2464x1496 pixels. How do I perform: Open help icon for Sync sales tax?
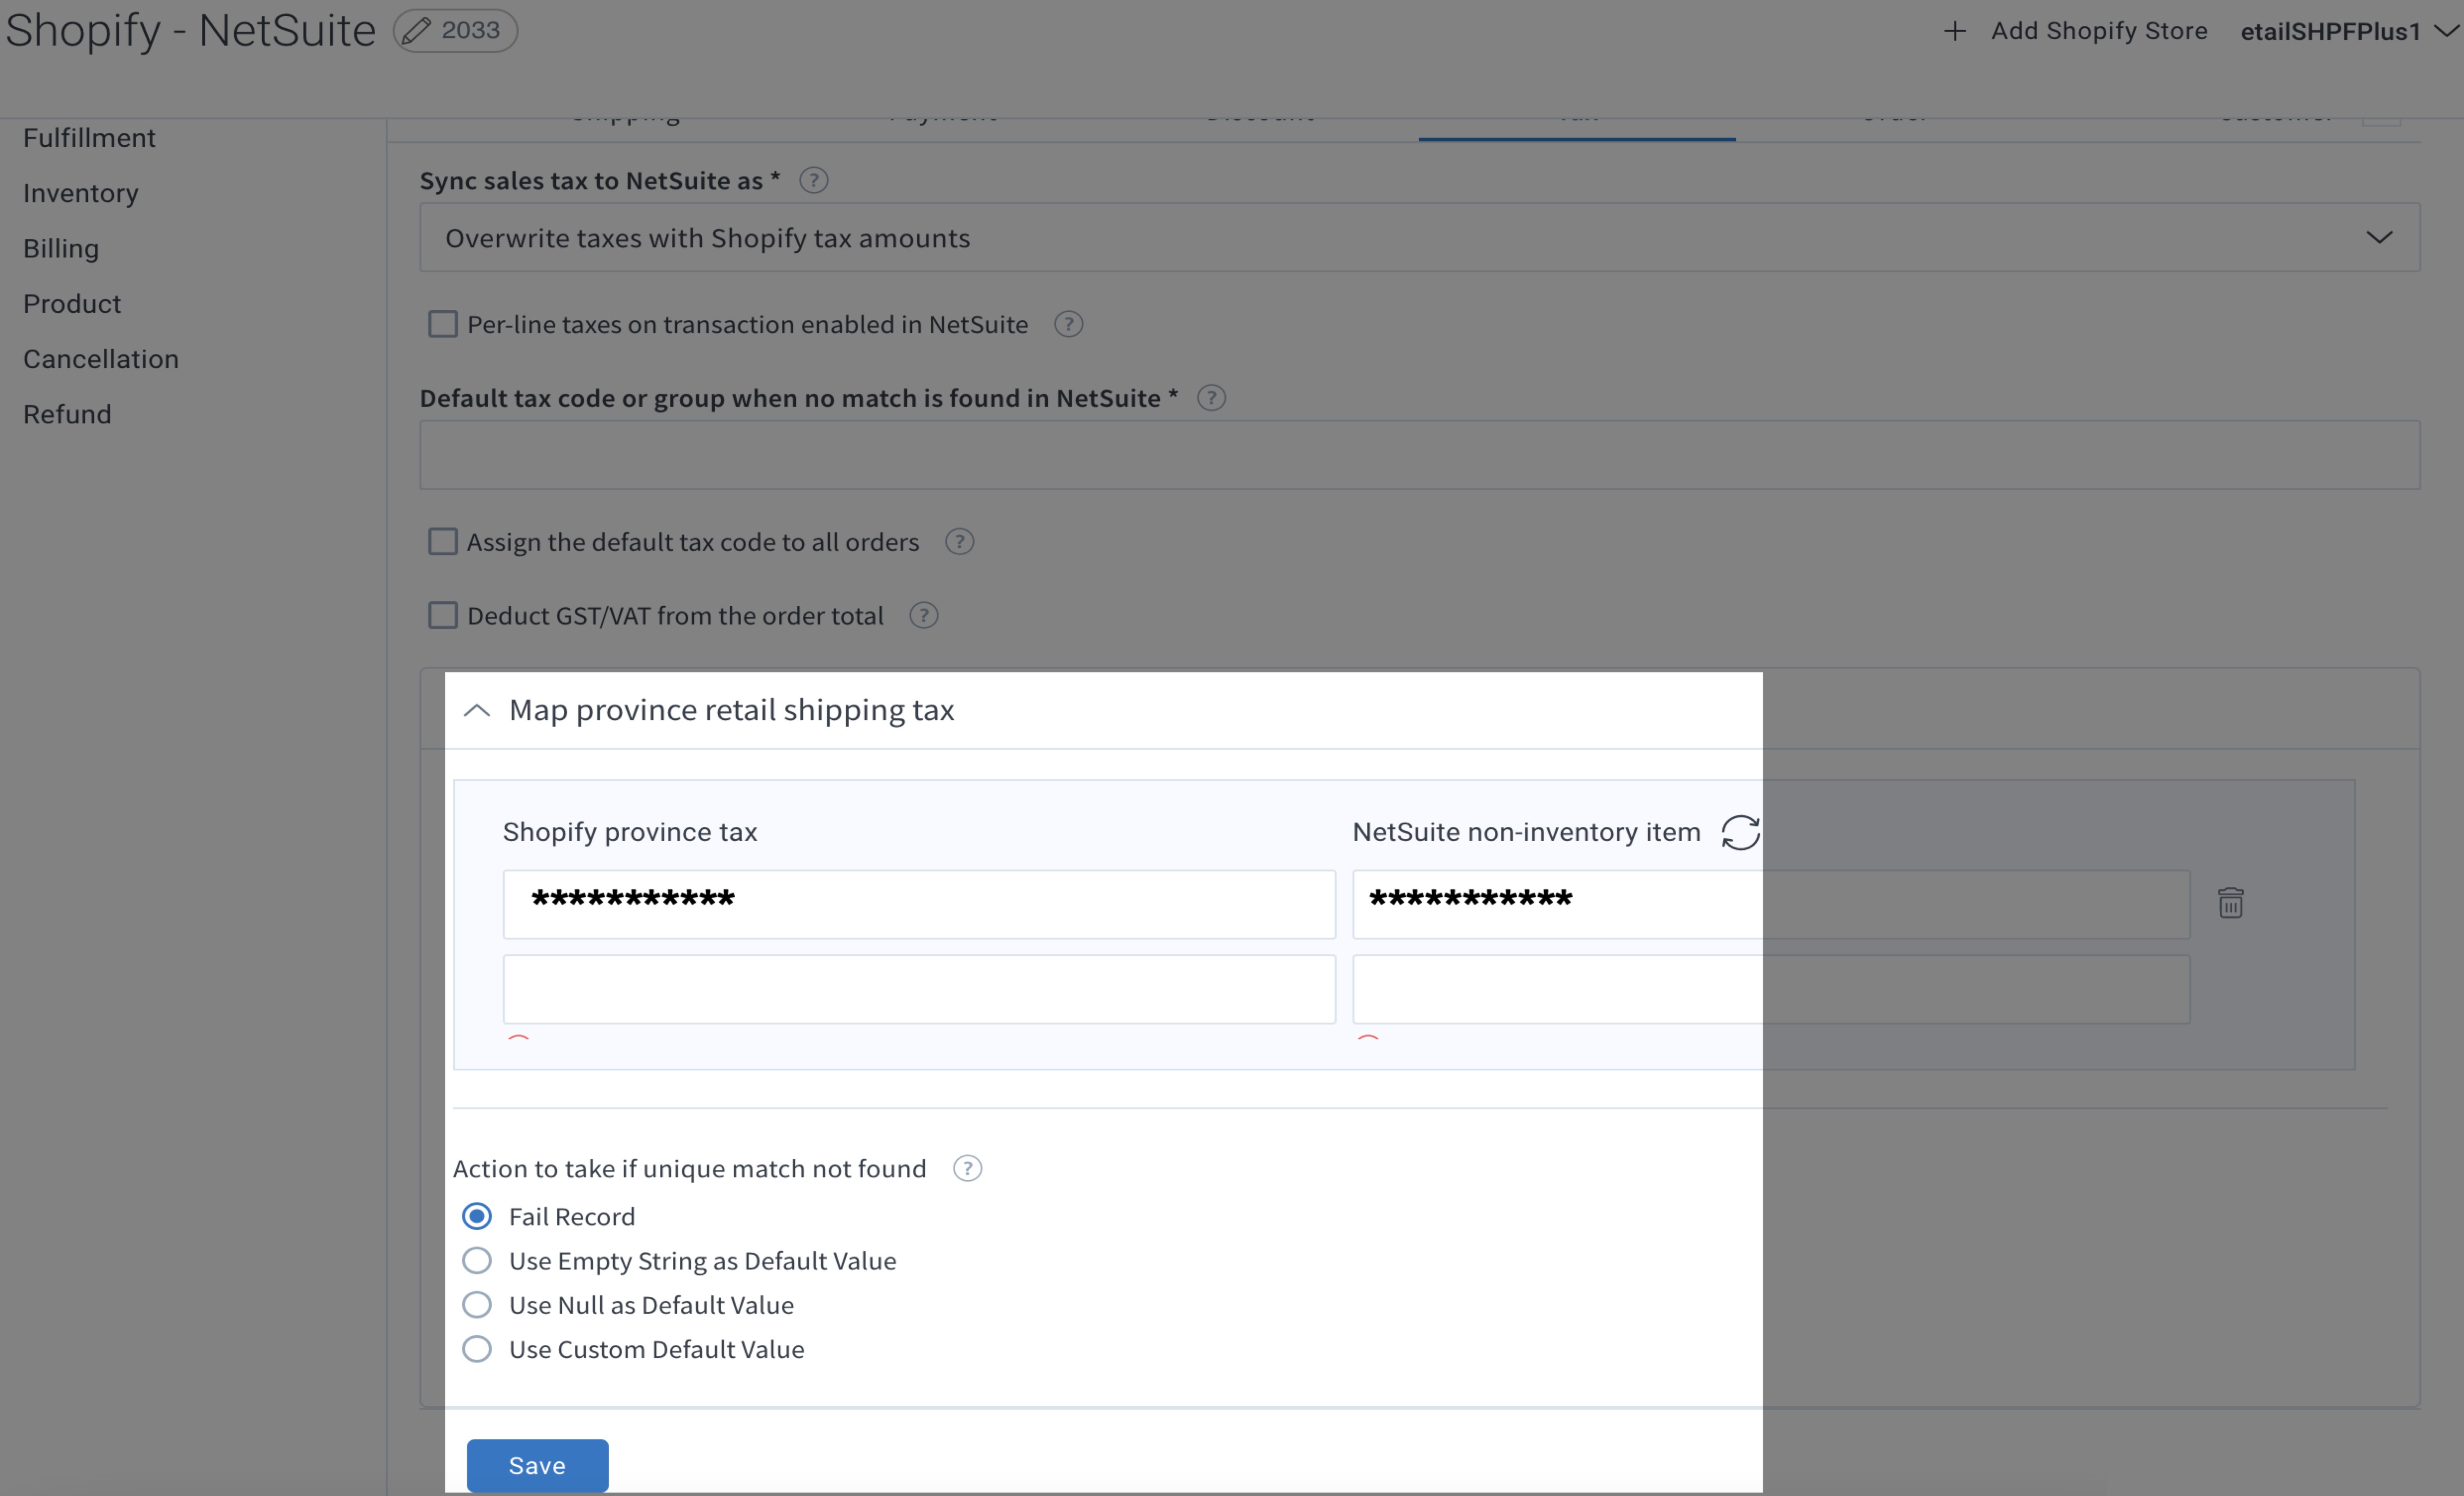(814, 180)
